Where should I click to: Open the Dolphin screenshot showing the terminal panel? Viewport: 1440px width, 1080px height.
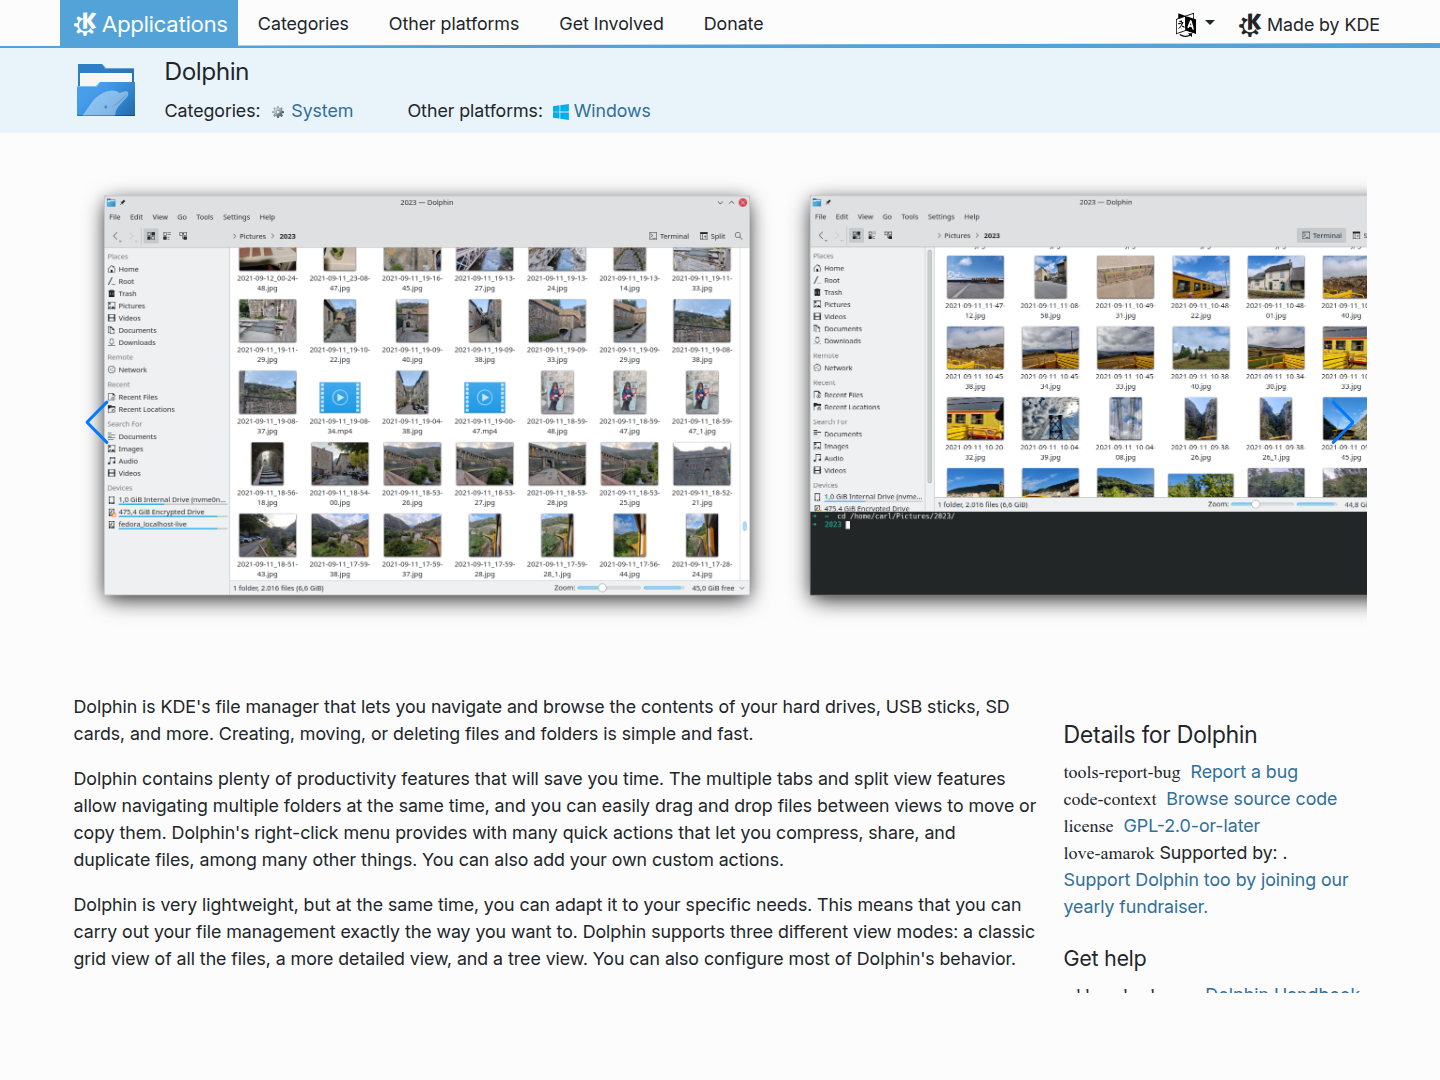(1088, 395)
